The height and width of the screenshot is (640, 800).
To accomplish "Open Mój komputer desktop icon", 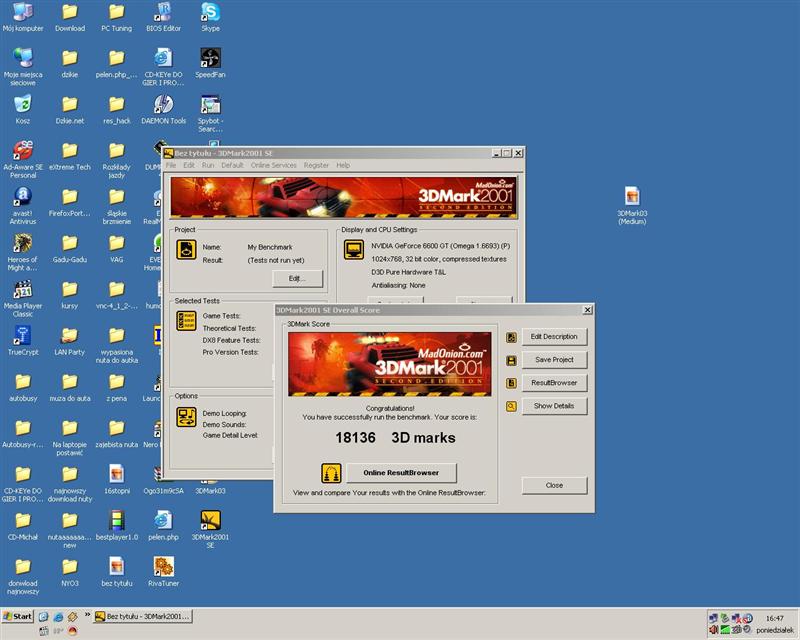I will coord(23,17).
